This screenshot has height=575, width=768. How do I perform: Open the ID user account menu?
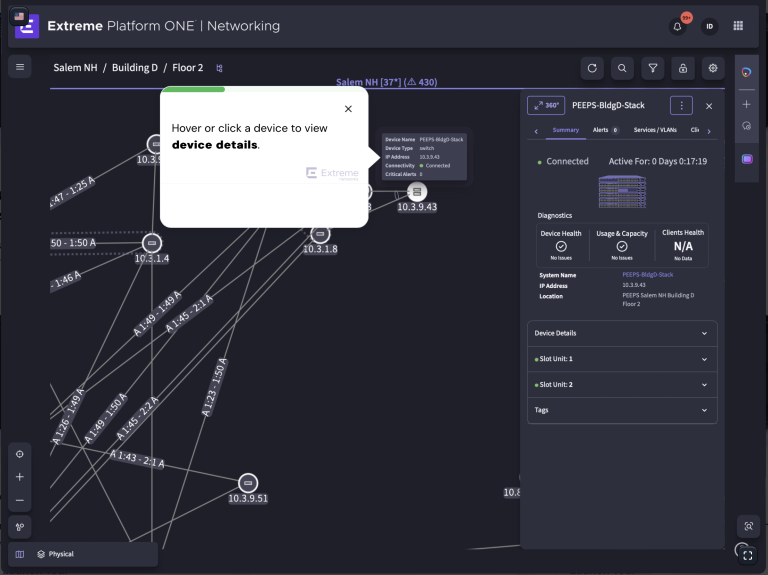709,26
